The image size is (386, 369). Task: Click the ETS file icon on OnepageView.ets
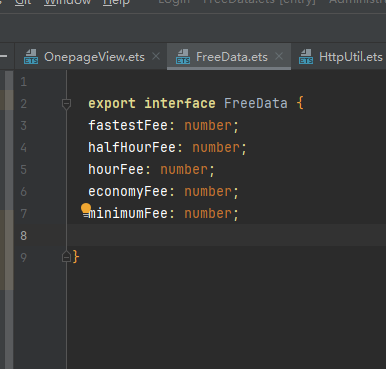pyautogui.click(x=31, y=57)
